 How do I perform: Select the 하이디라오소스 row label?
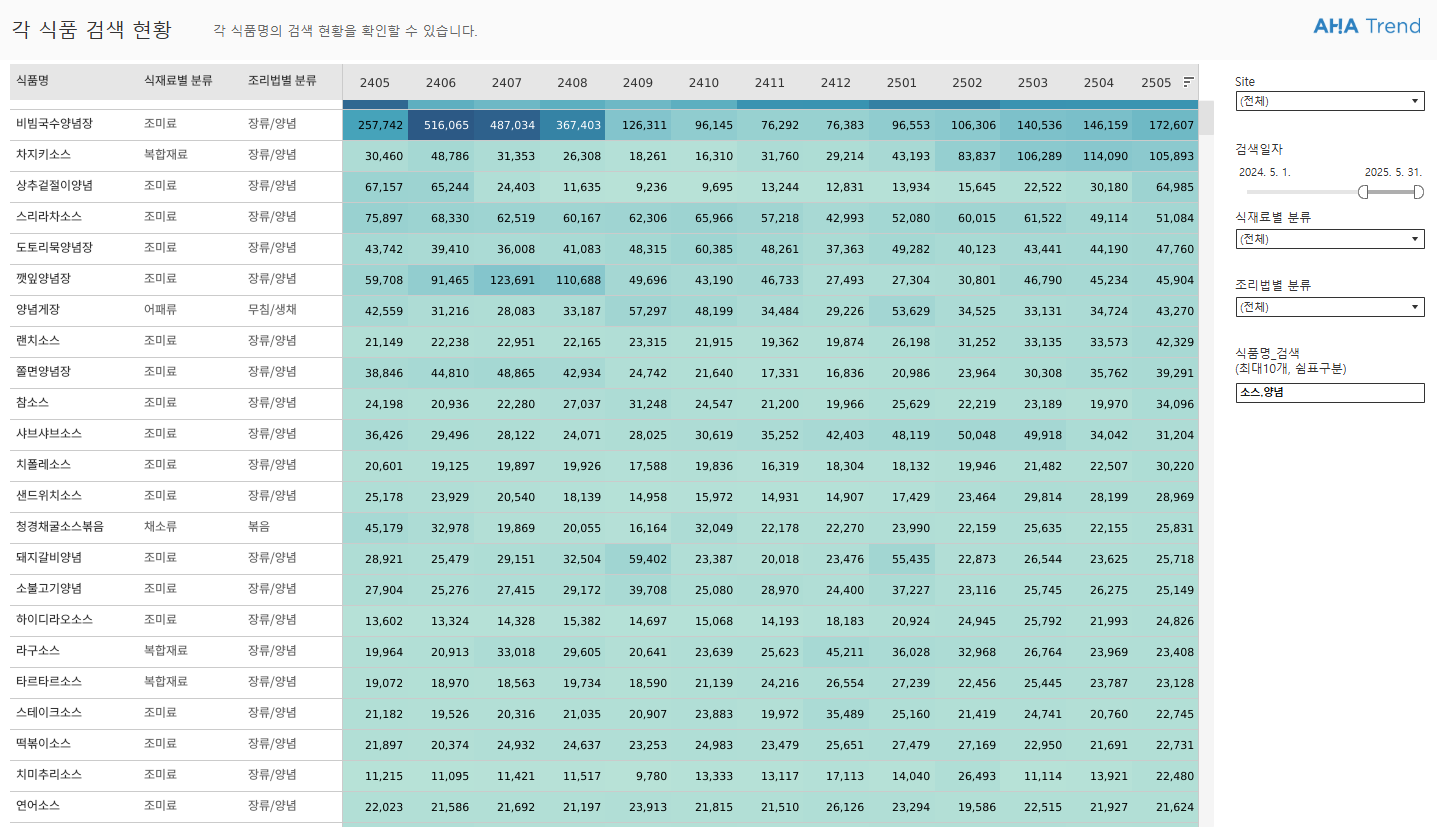pos(54,620)
